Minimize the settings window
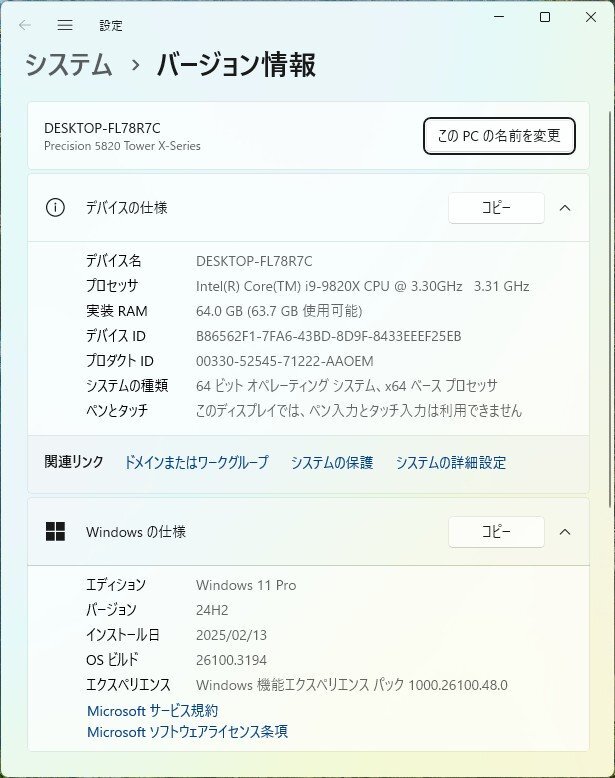The width and height of the screenshot is (615, 778). pyautogui.click(x=499, y=17)
